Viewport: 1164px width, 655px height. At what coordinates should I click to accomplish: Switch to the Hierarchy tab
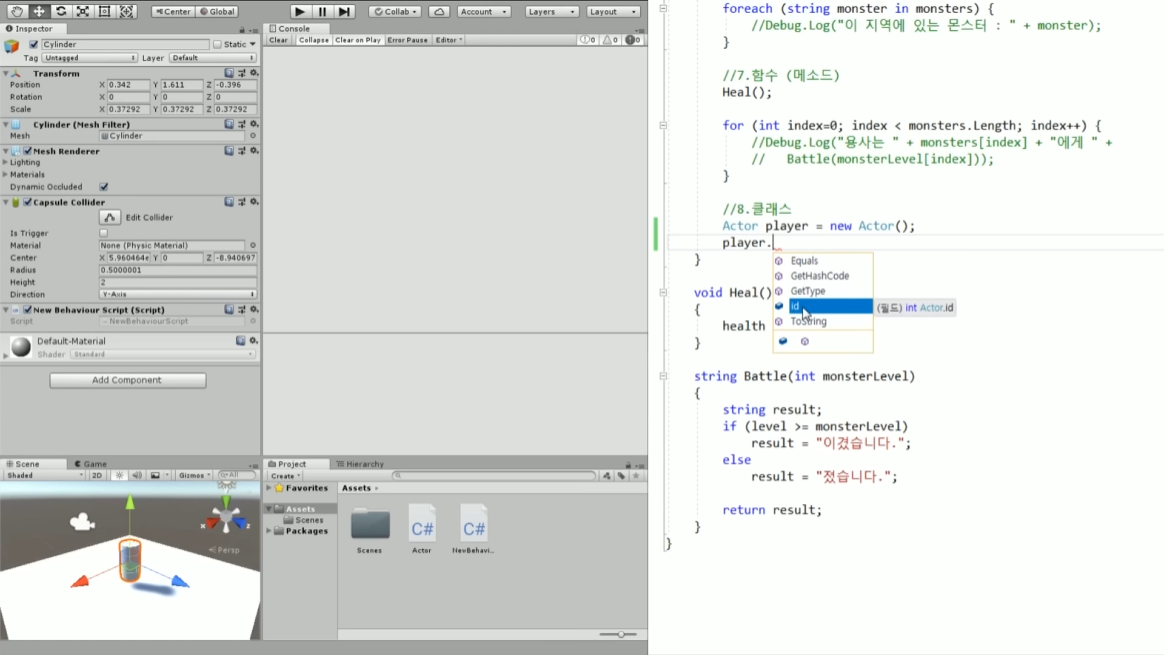click(360, 463)
